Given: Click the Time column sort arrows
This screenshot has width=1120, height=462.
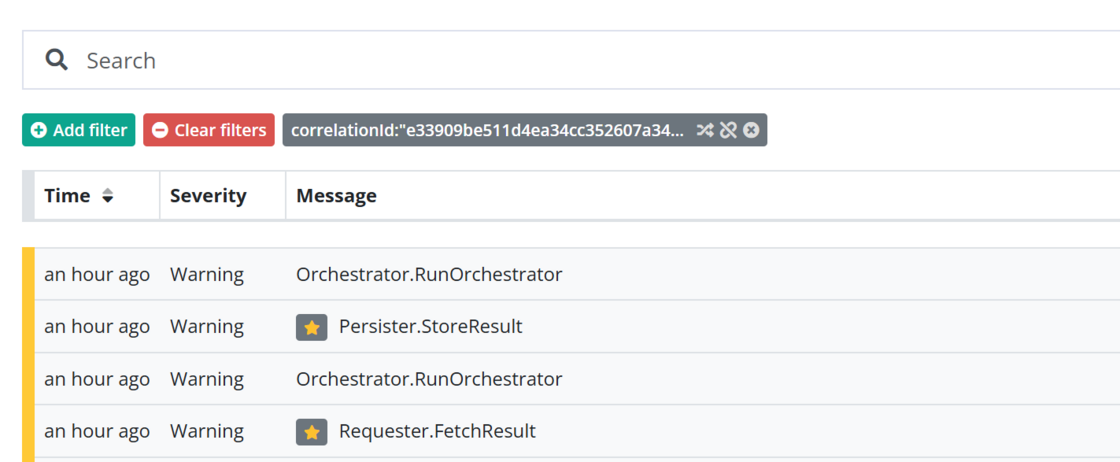Looking at the screenshot, I should tap(107, 196).
